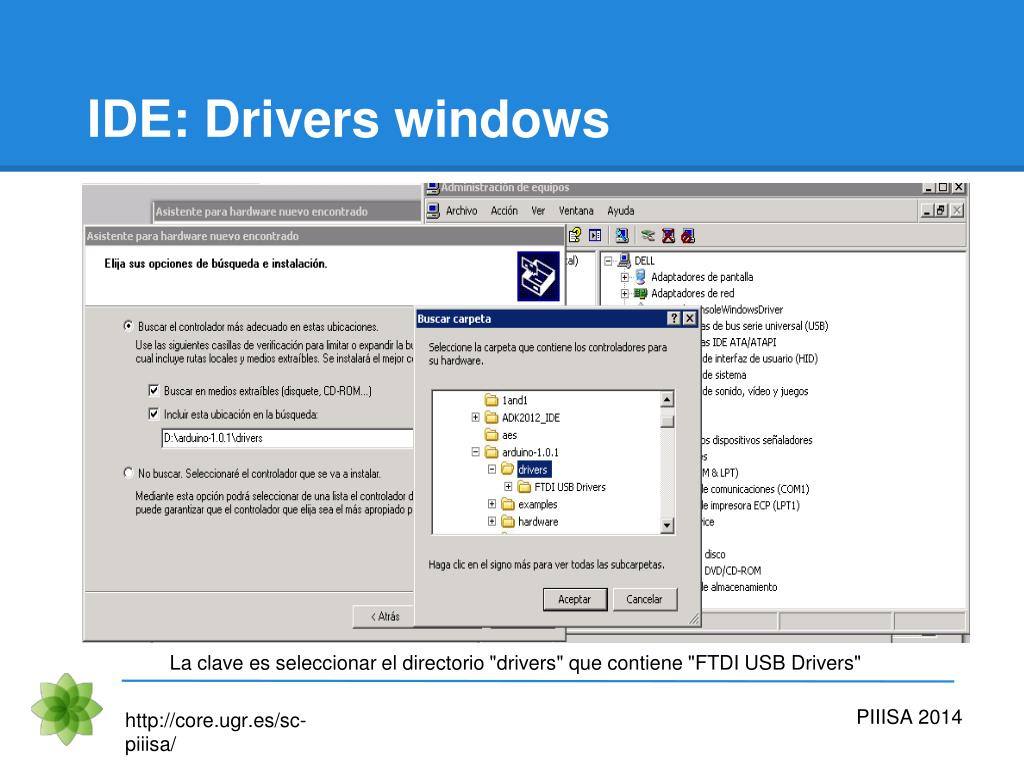
Task: Open the Ayuda menu
Action: click(620, 210)
